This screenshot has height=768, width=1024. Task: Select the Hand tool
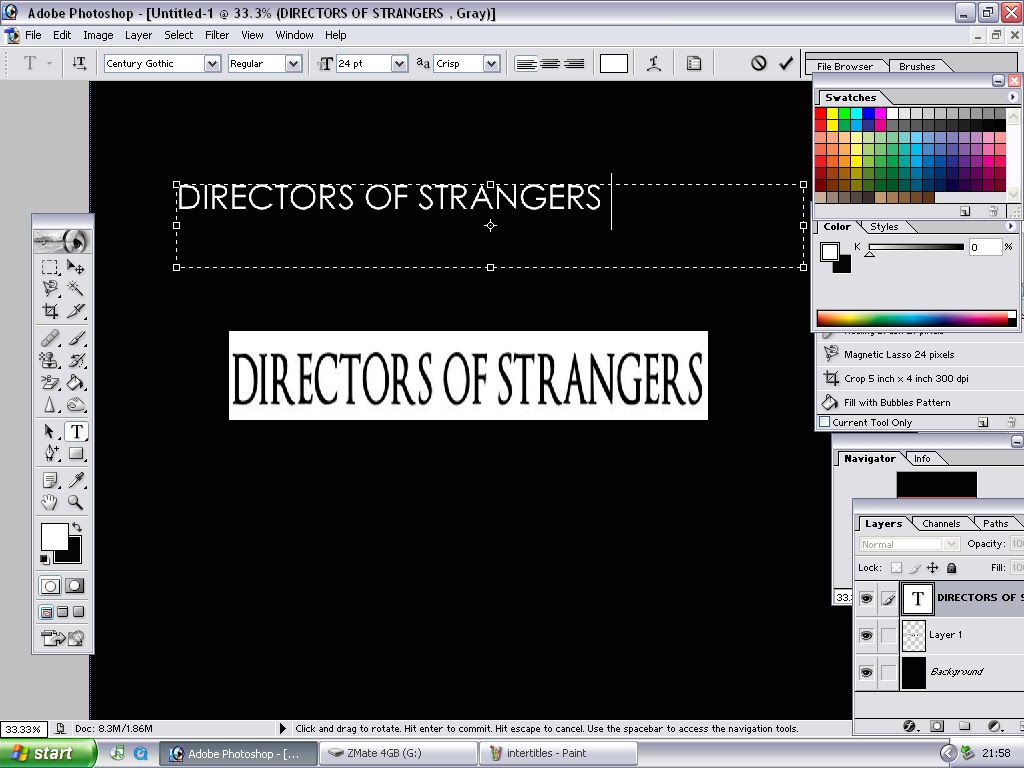[50, 502]
